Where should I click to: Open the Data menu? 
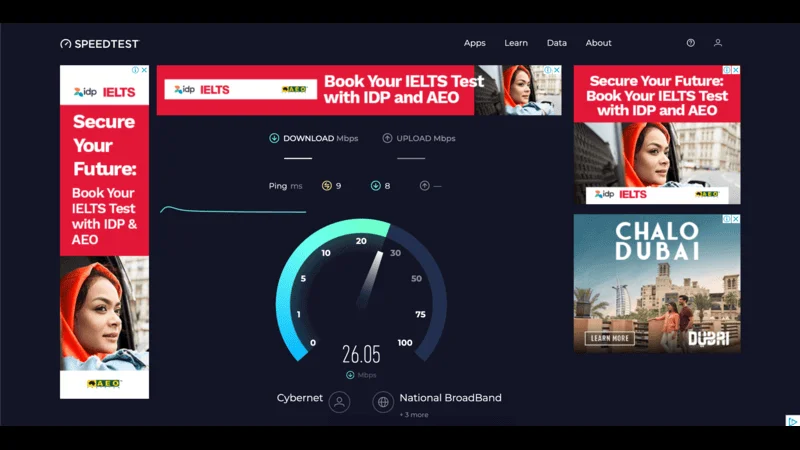pos(557,43)
